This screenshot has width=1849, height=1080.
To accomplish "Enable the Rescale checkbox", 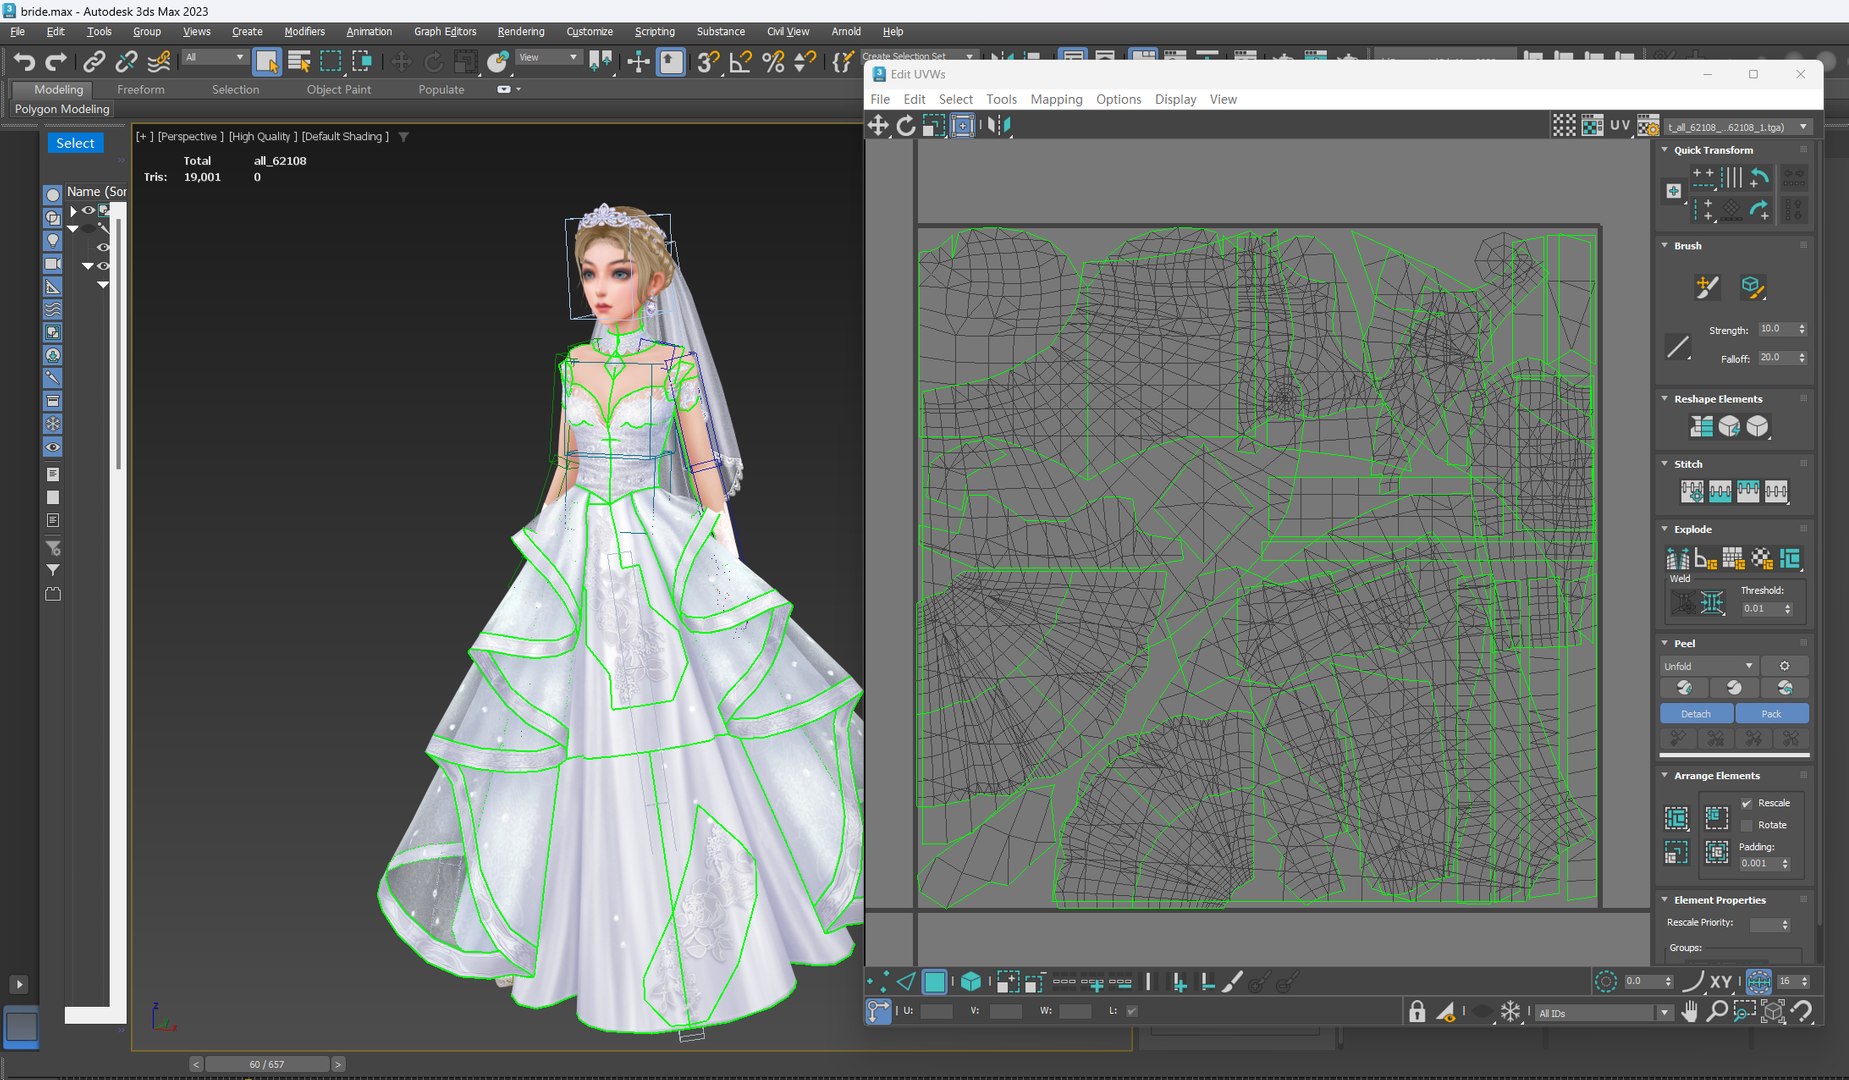I will coord(1746,803).
